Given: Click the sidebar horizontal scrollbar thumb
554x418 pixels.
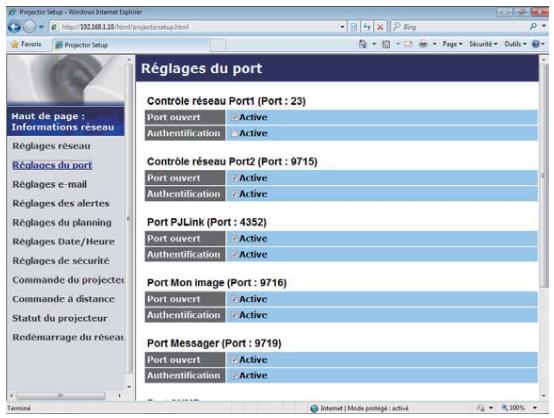Looking at the screenshot, I should 60,395.
